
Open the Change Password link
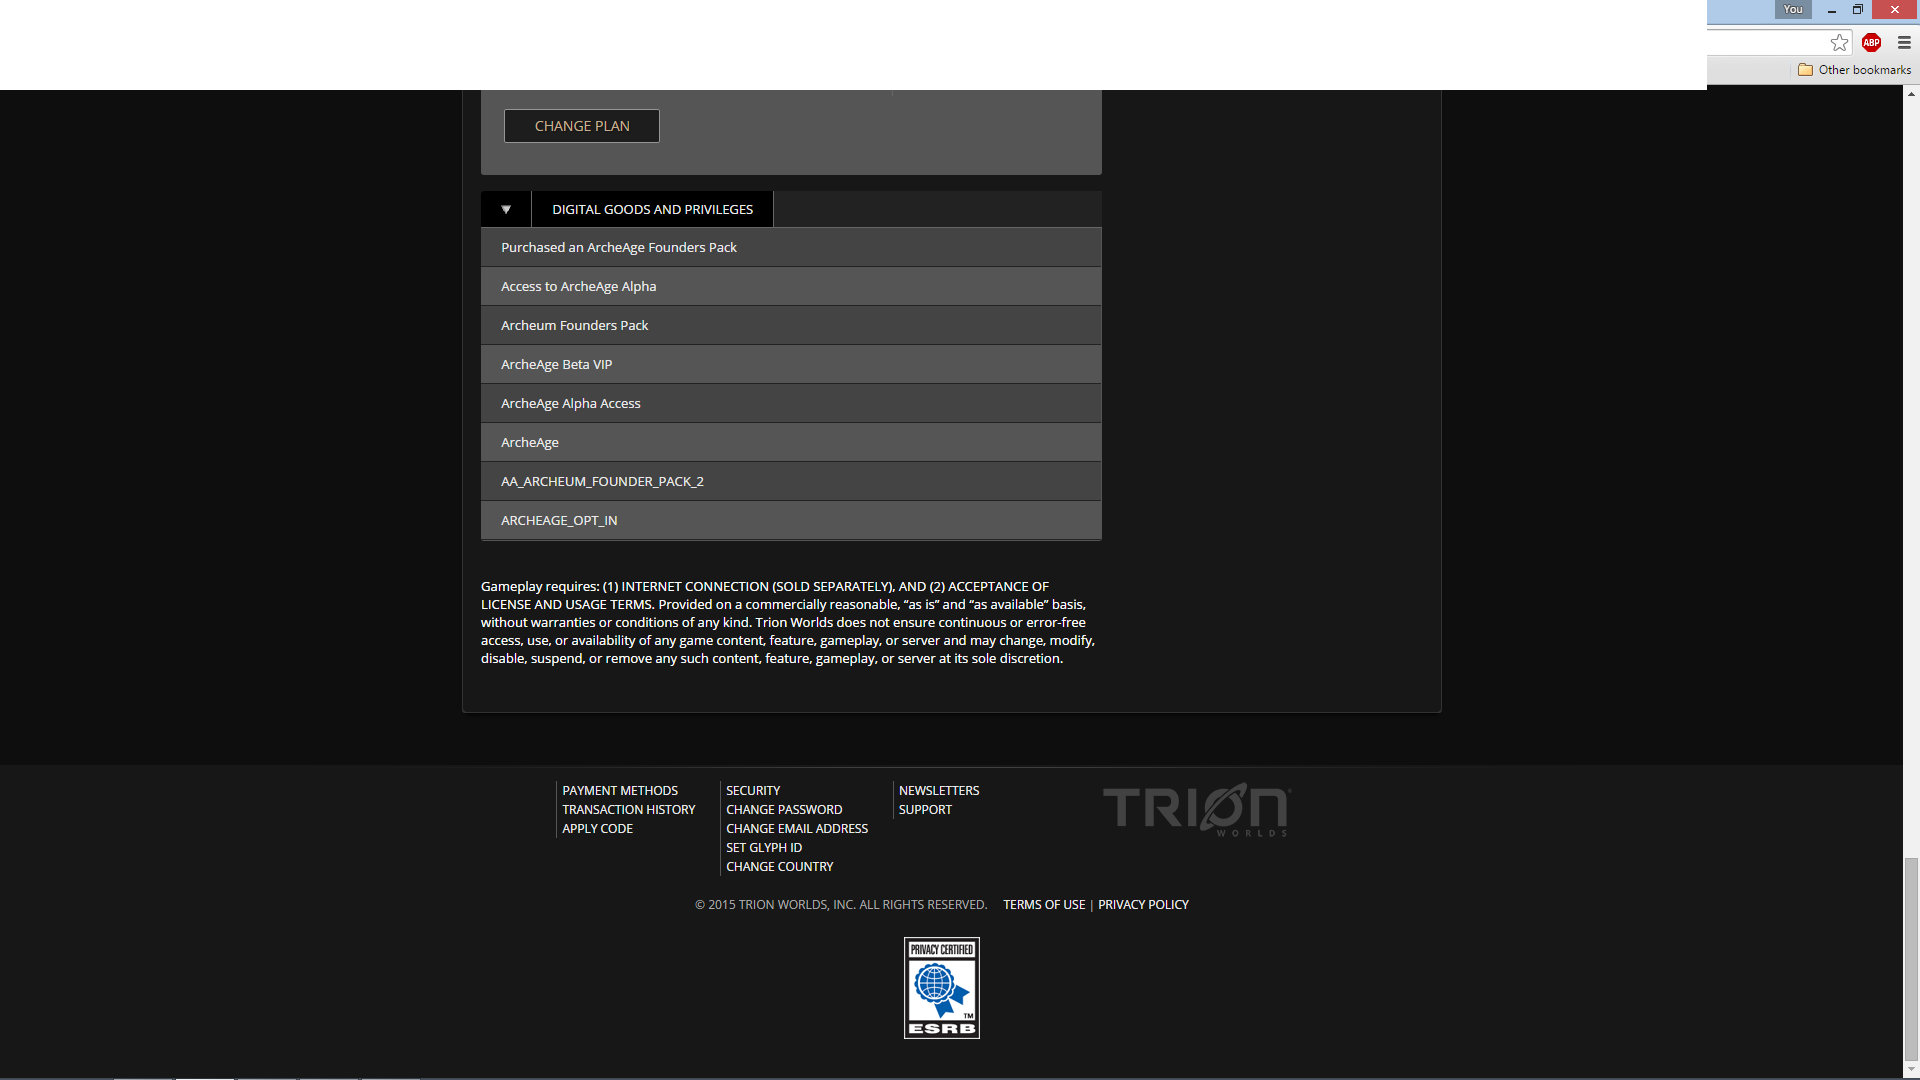(x=784, y=810)
